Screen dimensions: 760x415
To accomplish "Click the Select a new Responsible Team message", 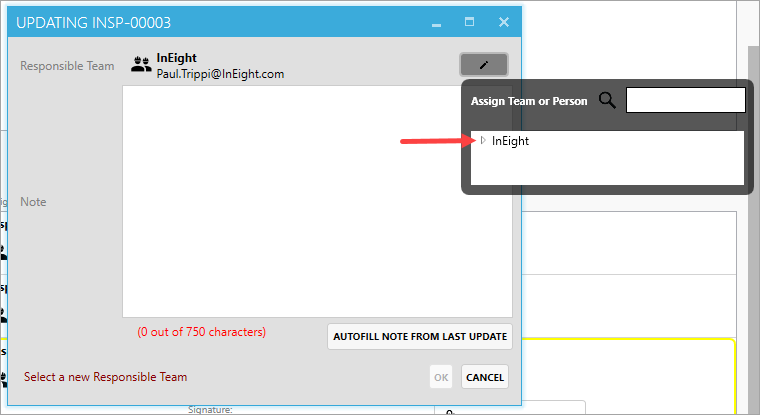I will [x=106, y=377].
